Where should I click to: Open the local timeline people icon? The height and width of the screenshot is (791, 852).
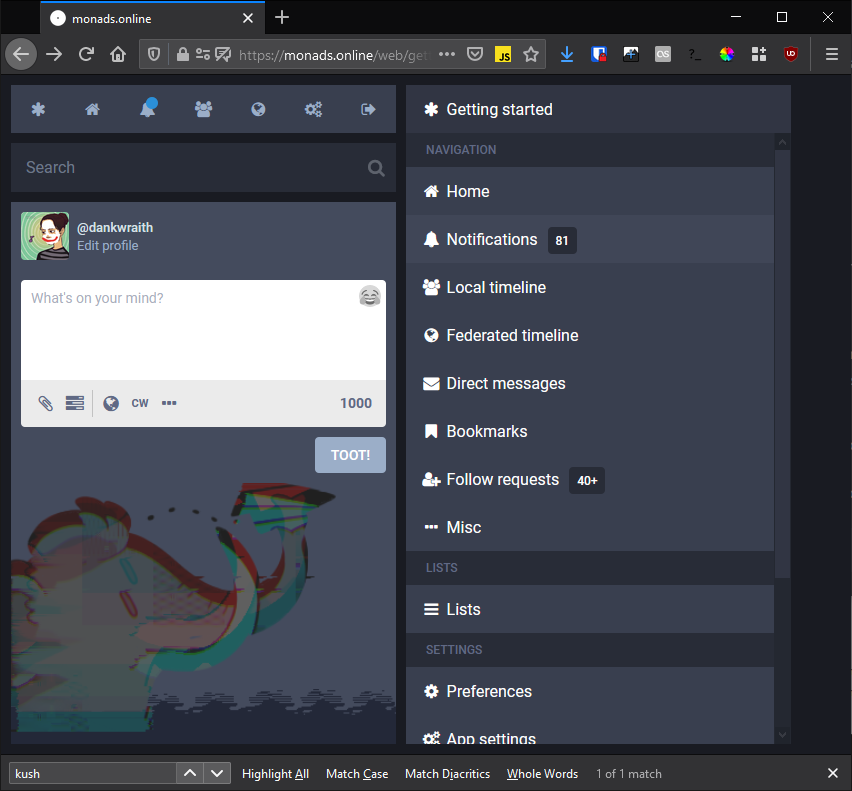point(203,110)
